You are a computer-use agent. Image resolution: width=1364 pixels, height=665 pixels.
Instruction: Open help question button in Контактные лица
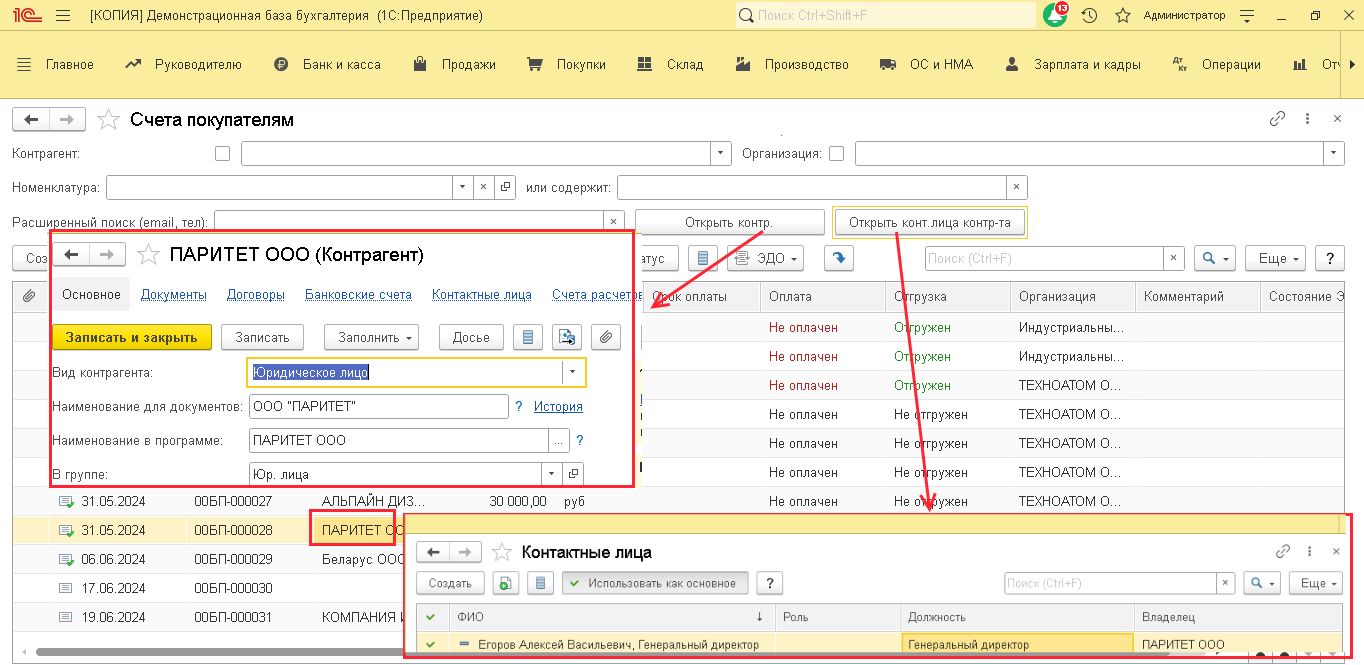pyautogui.click(x=769, y=583)
